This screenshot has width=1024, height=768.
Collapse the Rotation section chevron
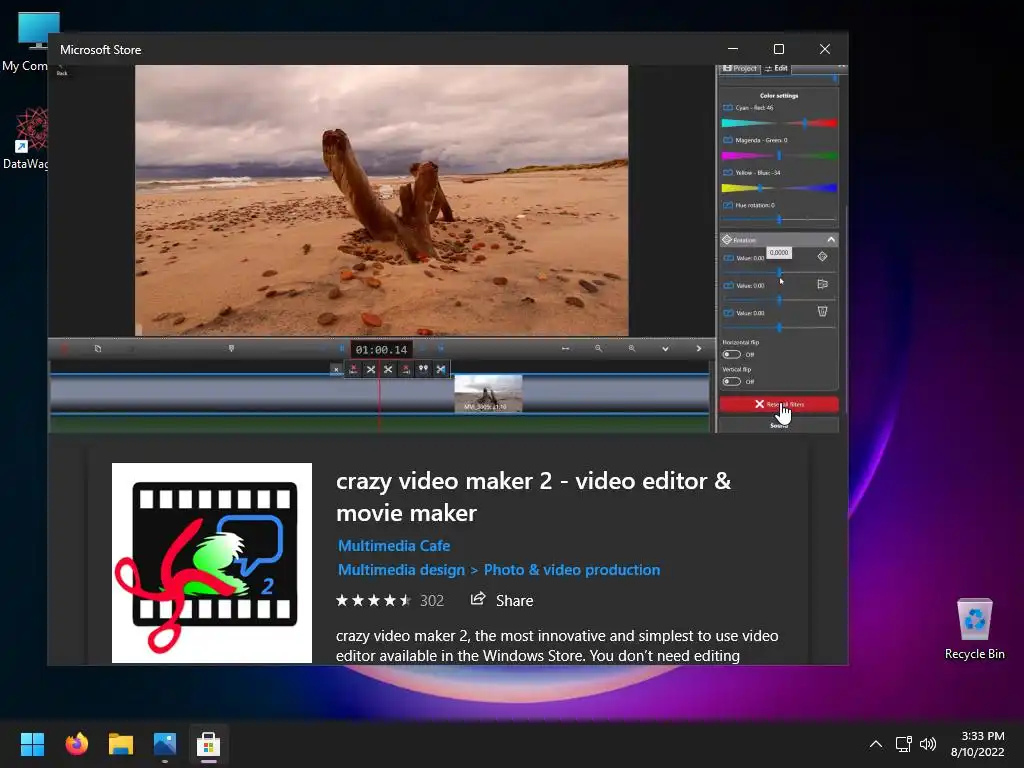click(831, 240)
